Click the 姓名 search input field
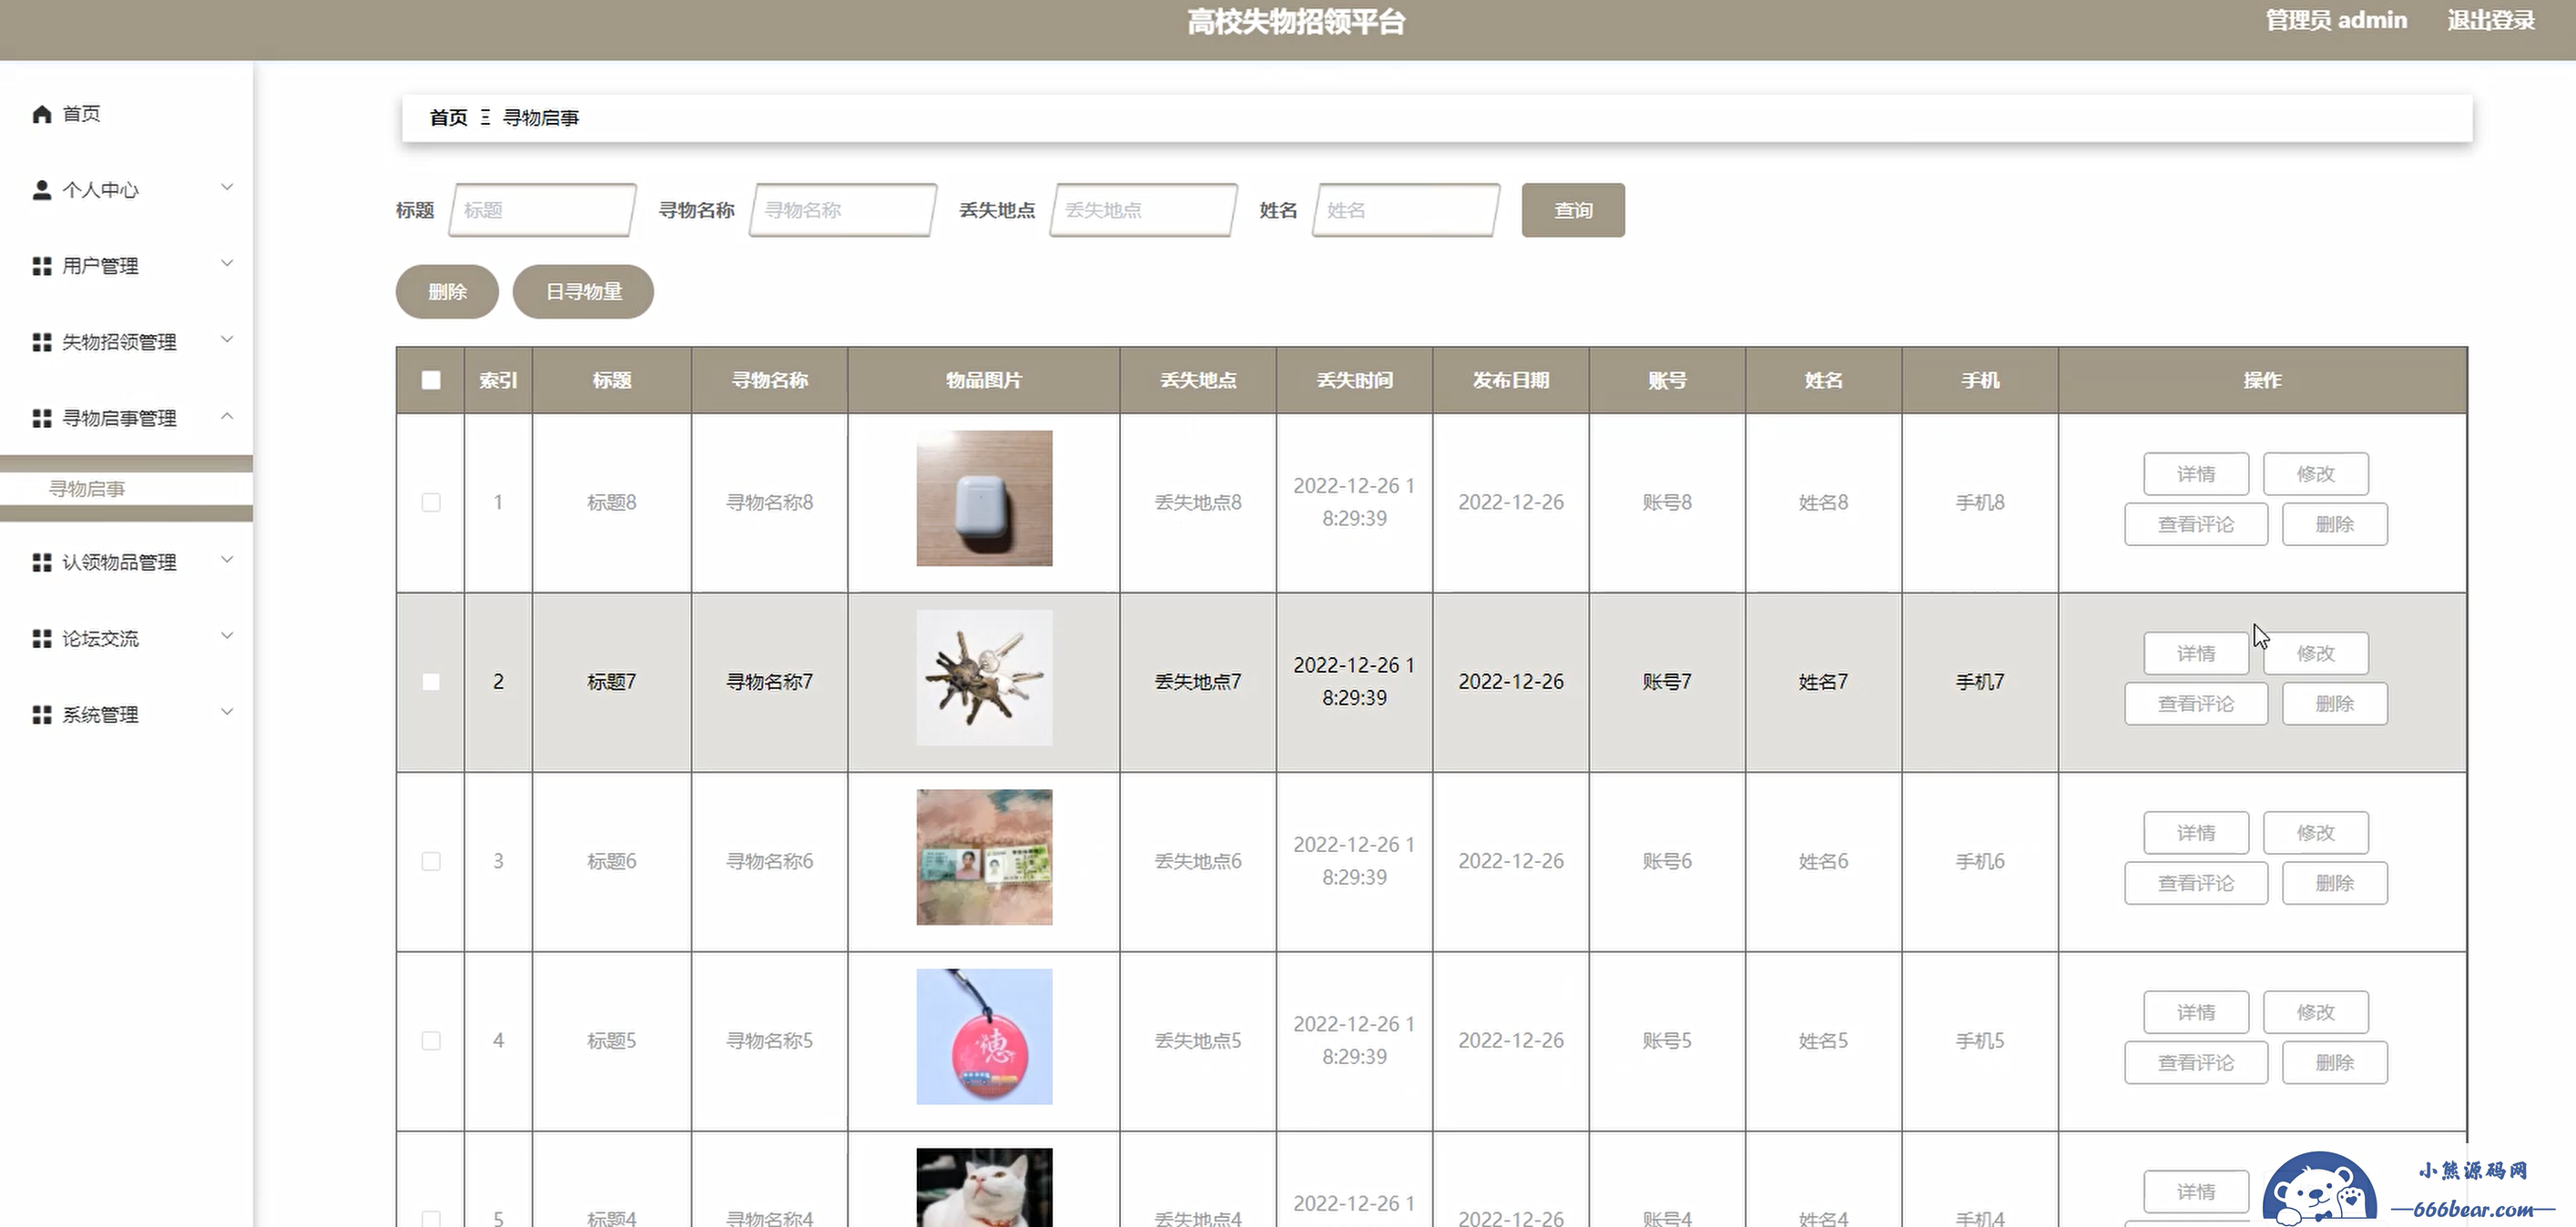The width and height of the screenshot is (2576, 1227). pos(1406,210)
